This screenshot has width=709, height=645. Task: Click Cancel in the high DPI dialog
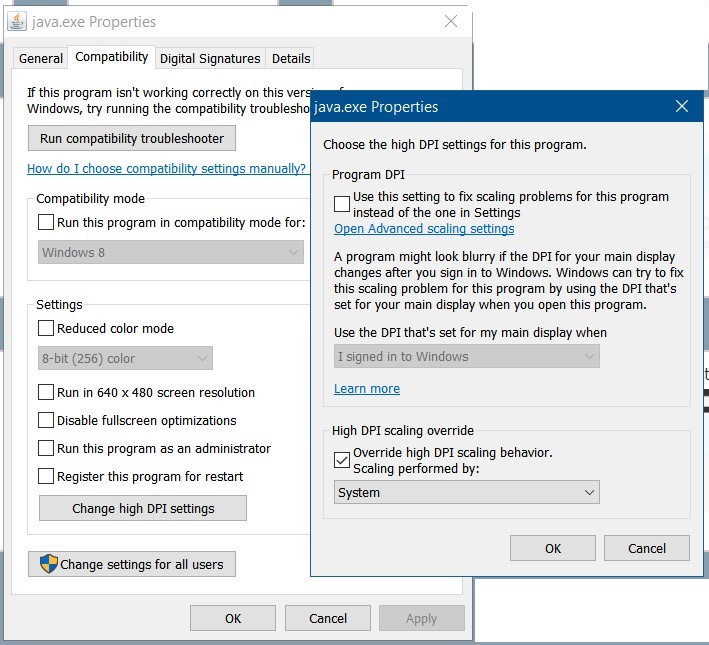click(x=647, y=548)
